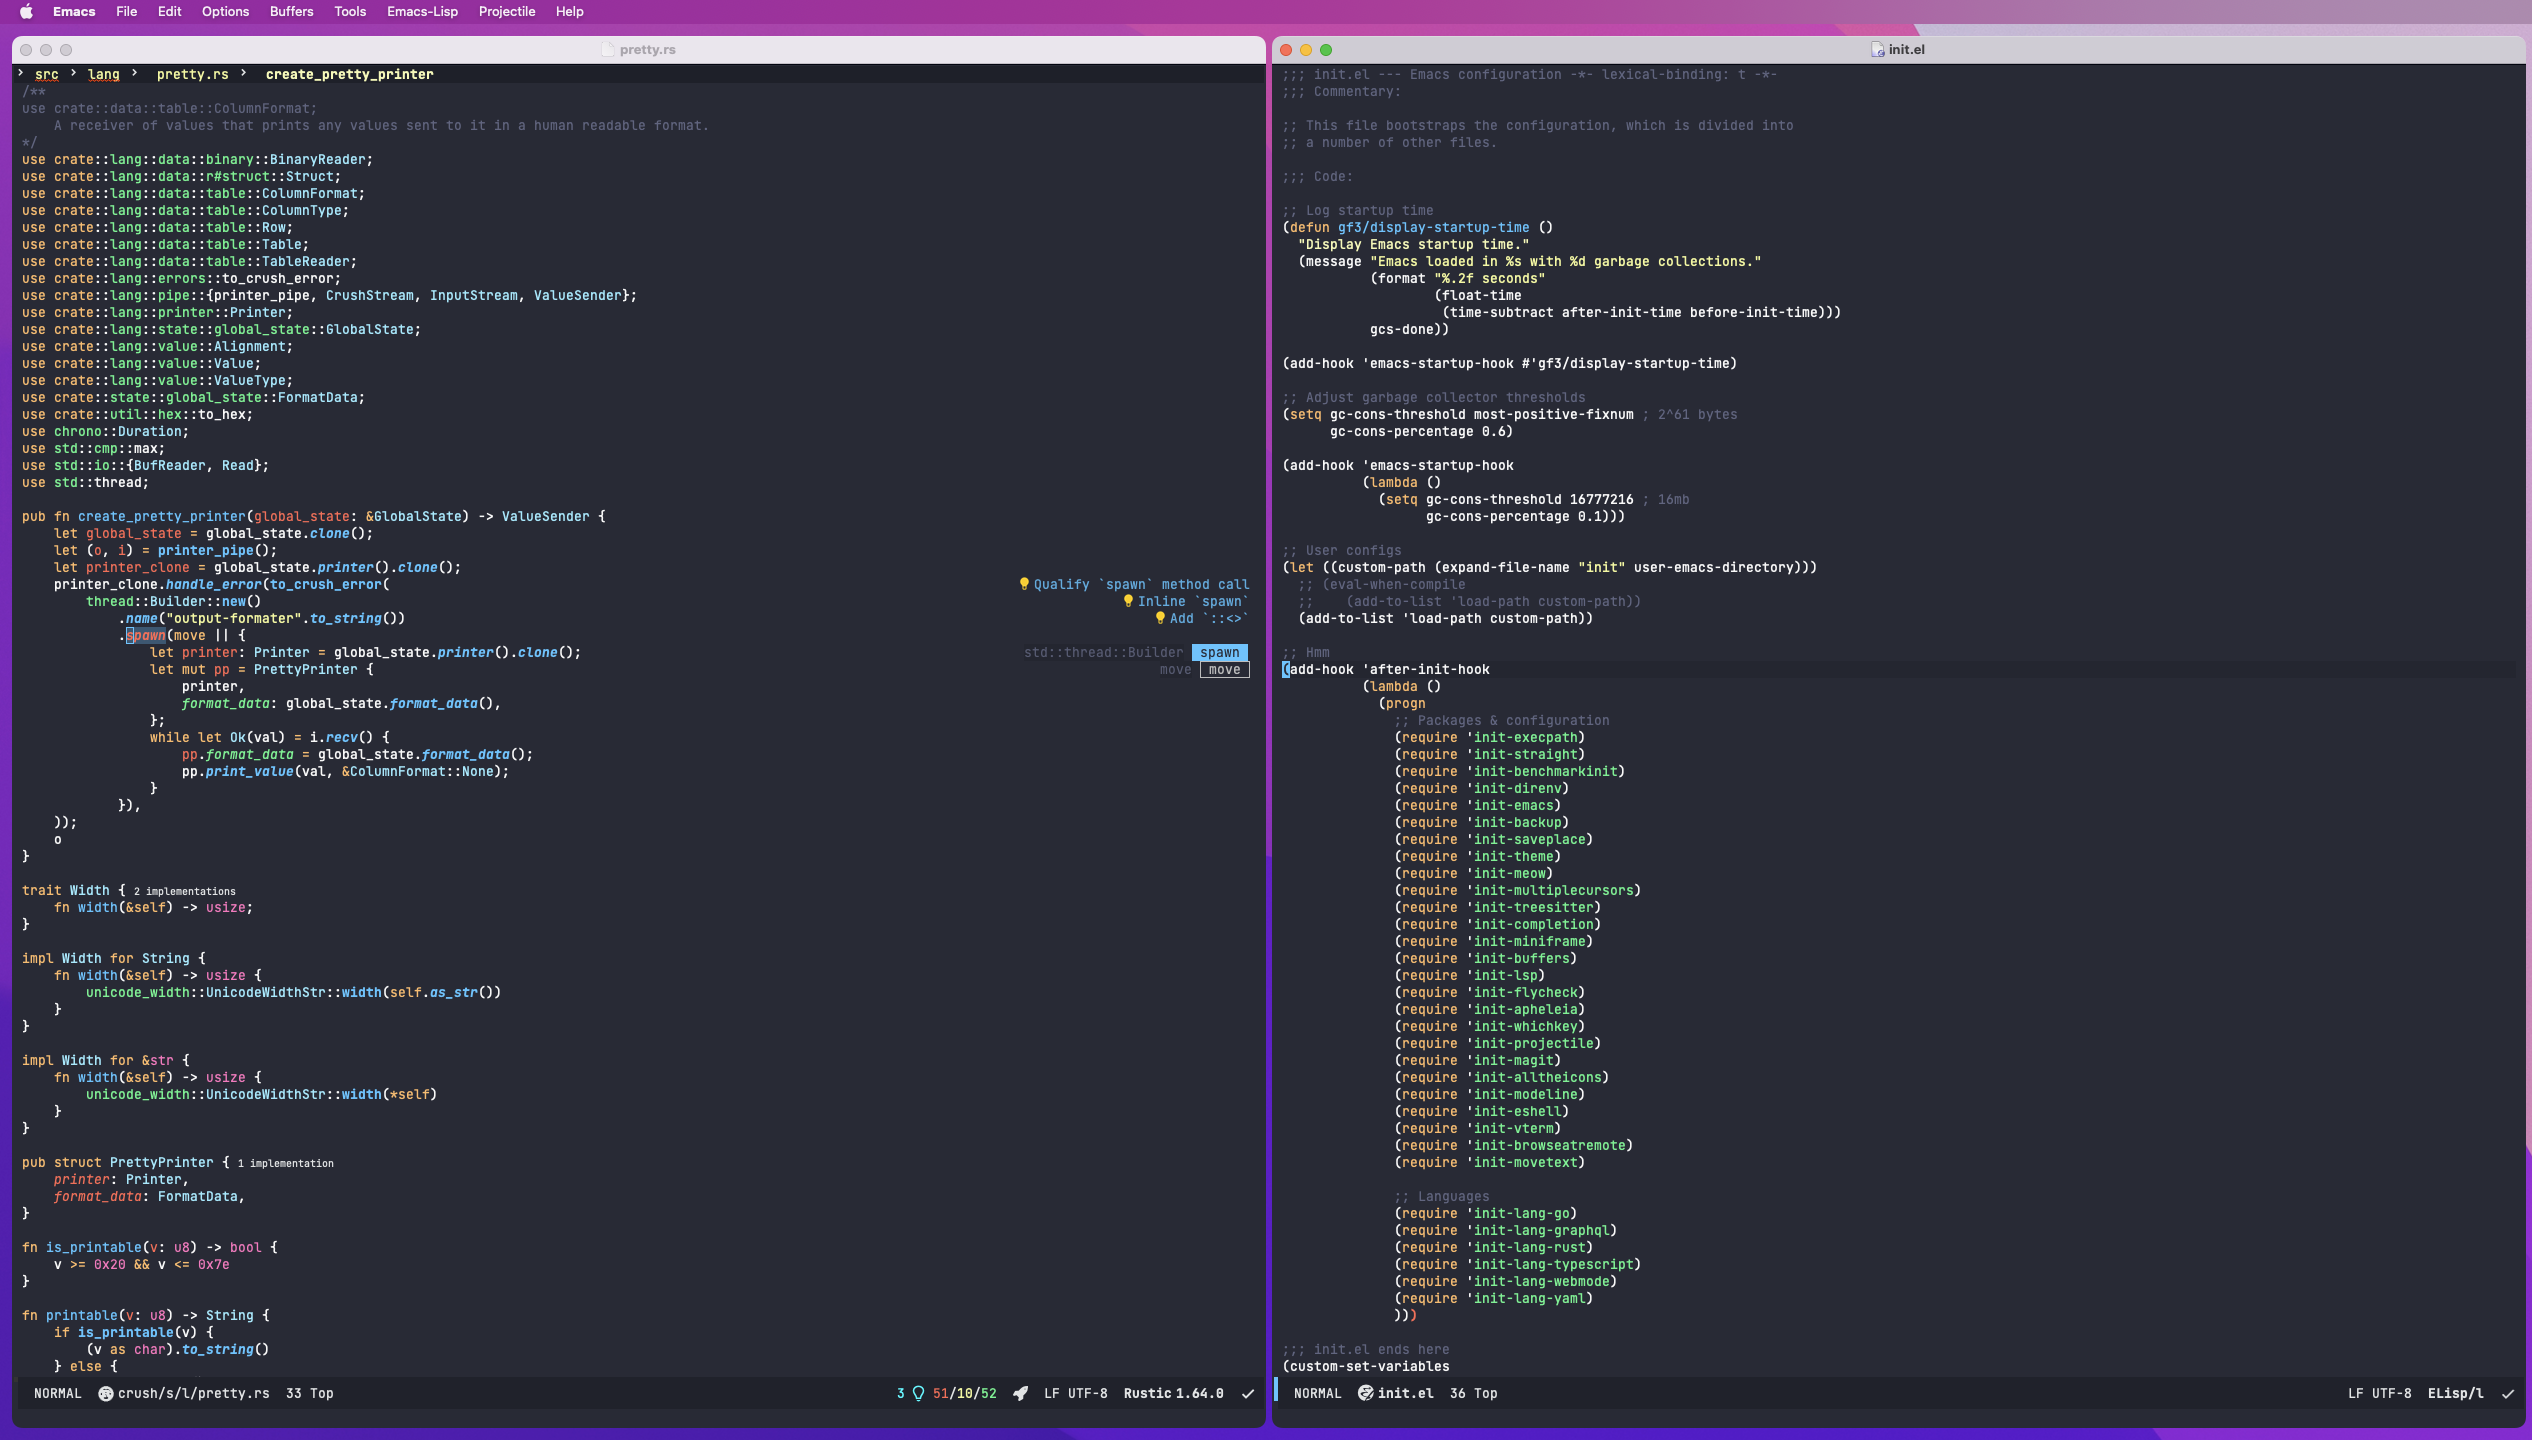Open the Edit menu
2532x1440 pixels.
[x=169, y=12]
